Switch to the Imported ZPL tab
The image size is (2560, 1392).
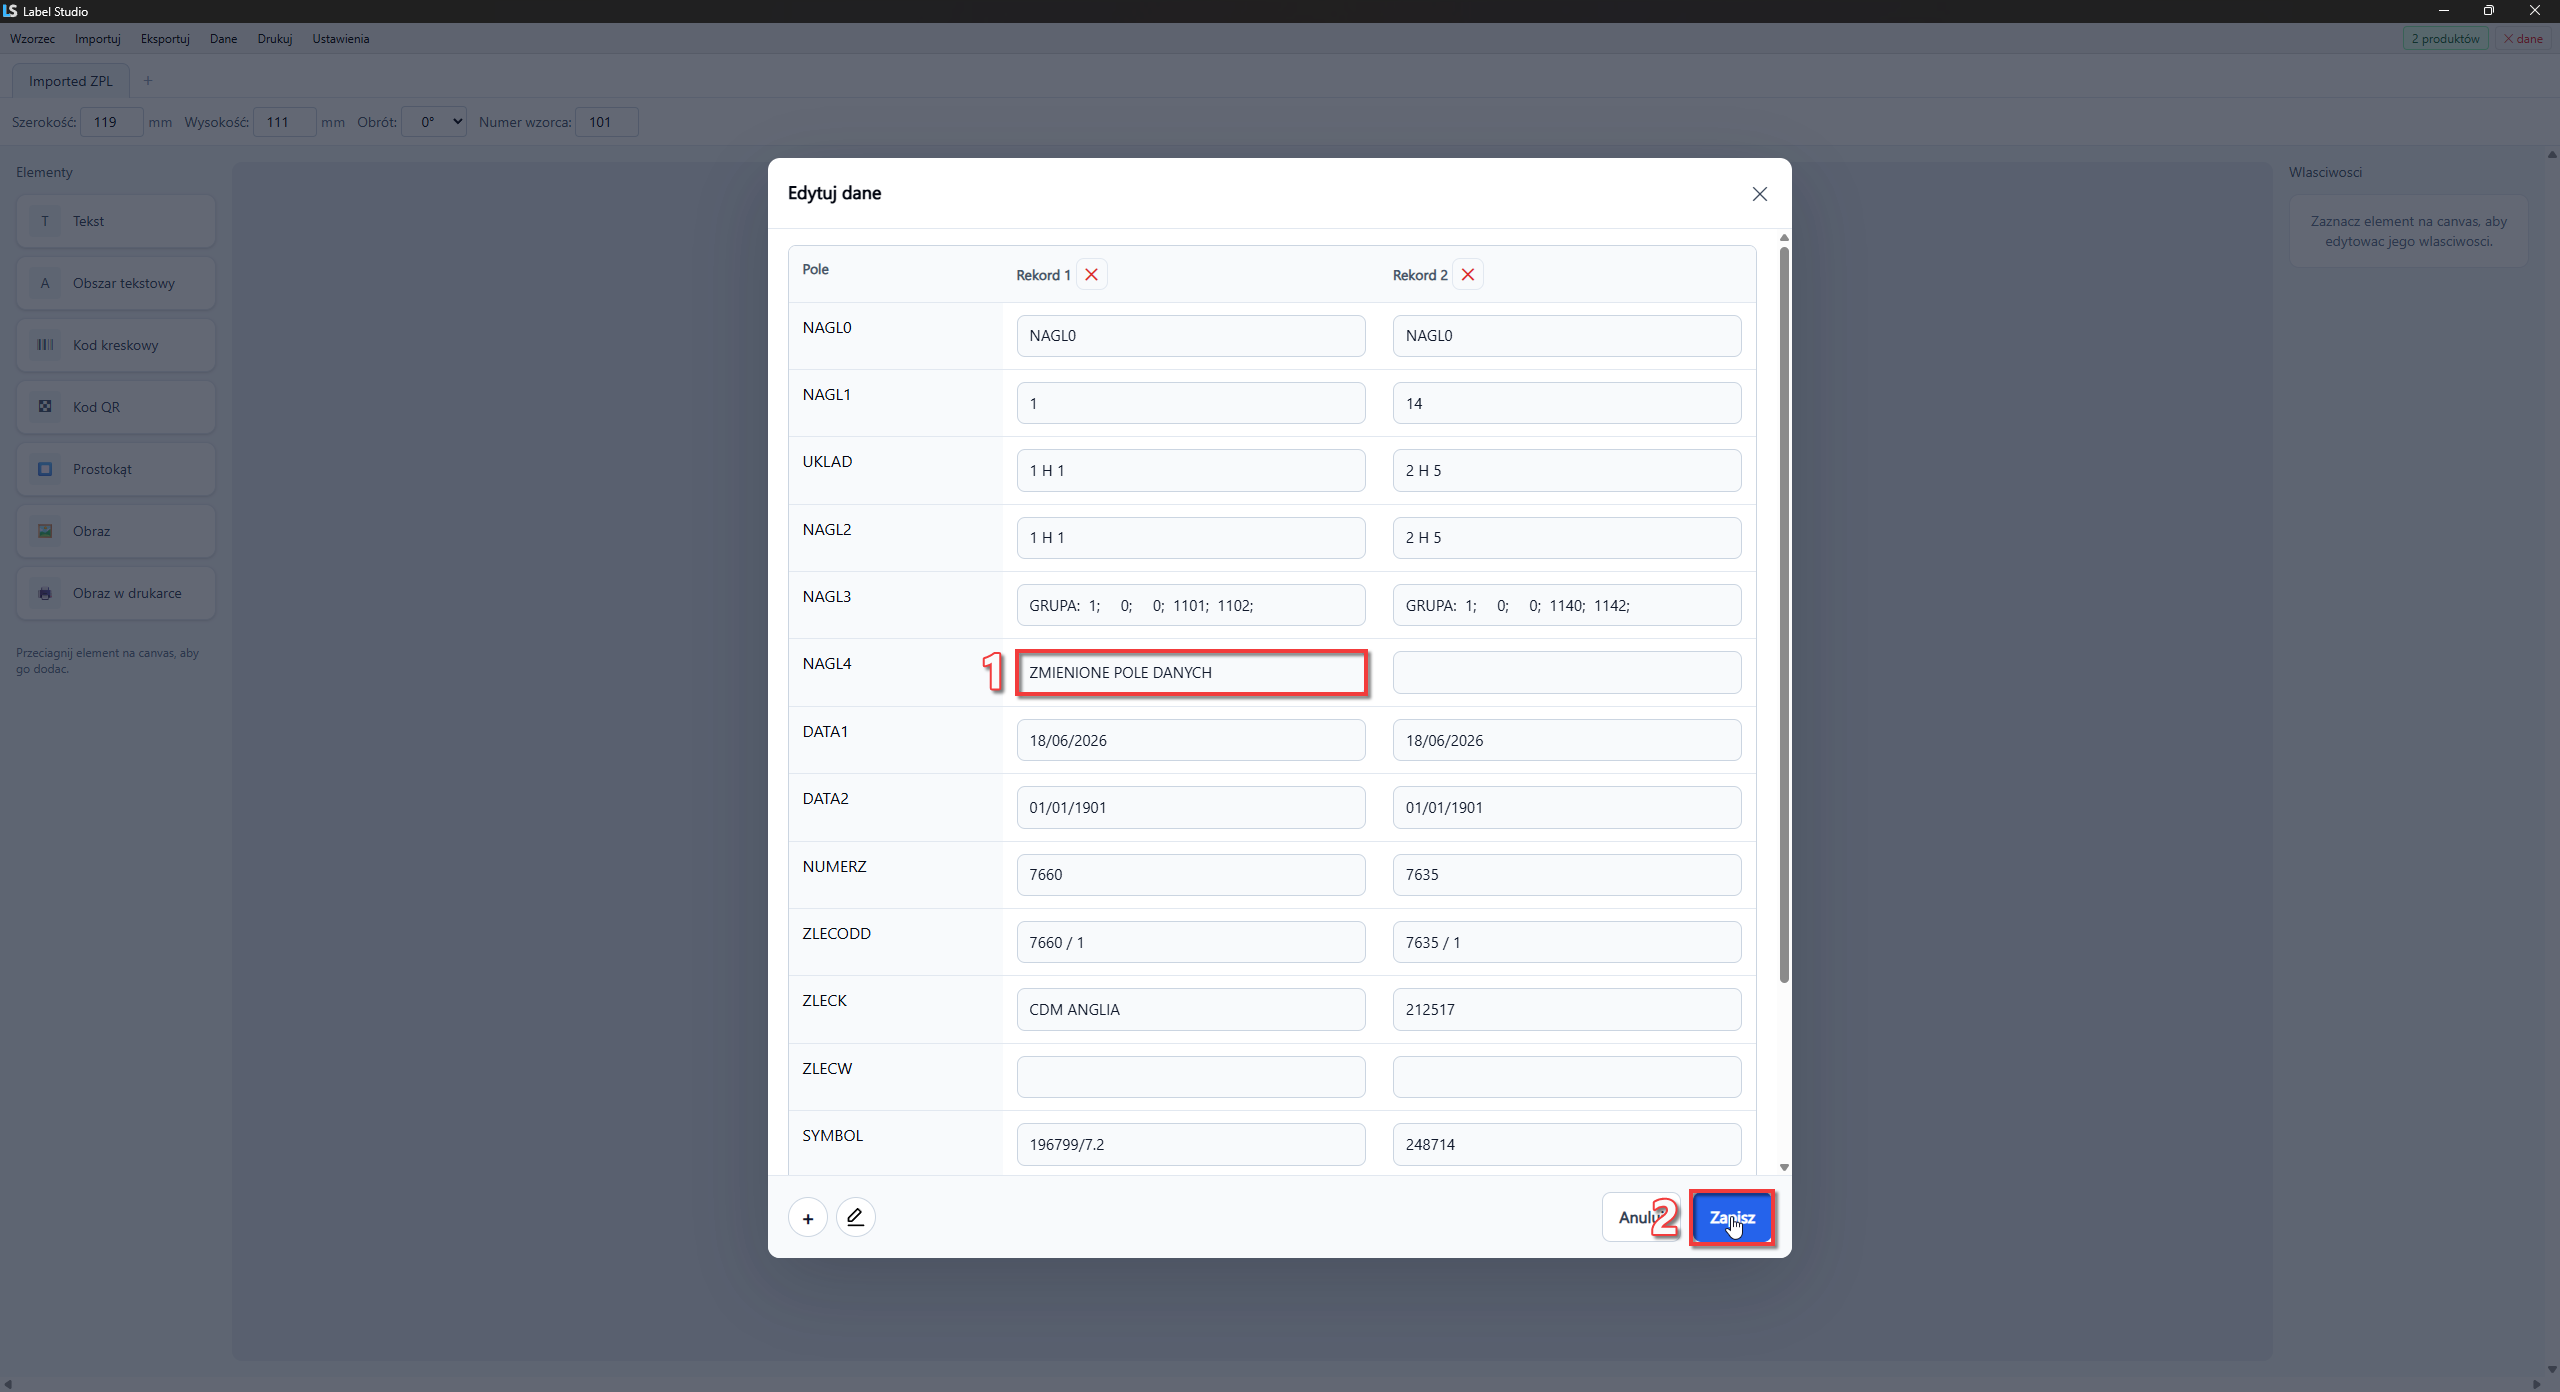tap(71, 81)
